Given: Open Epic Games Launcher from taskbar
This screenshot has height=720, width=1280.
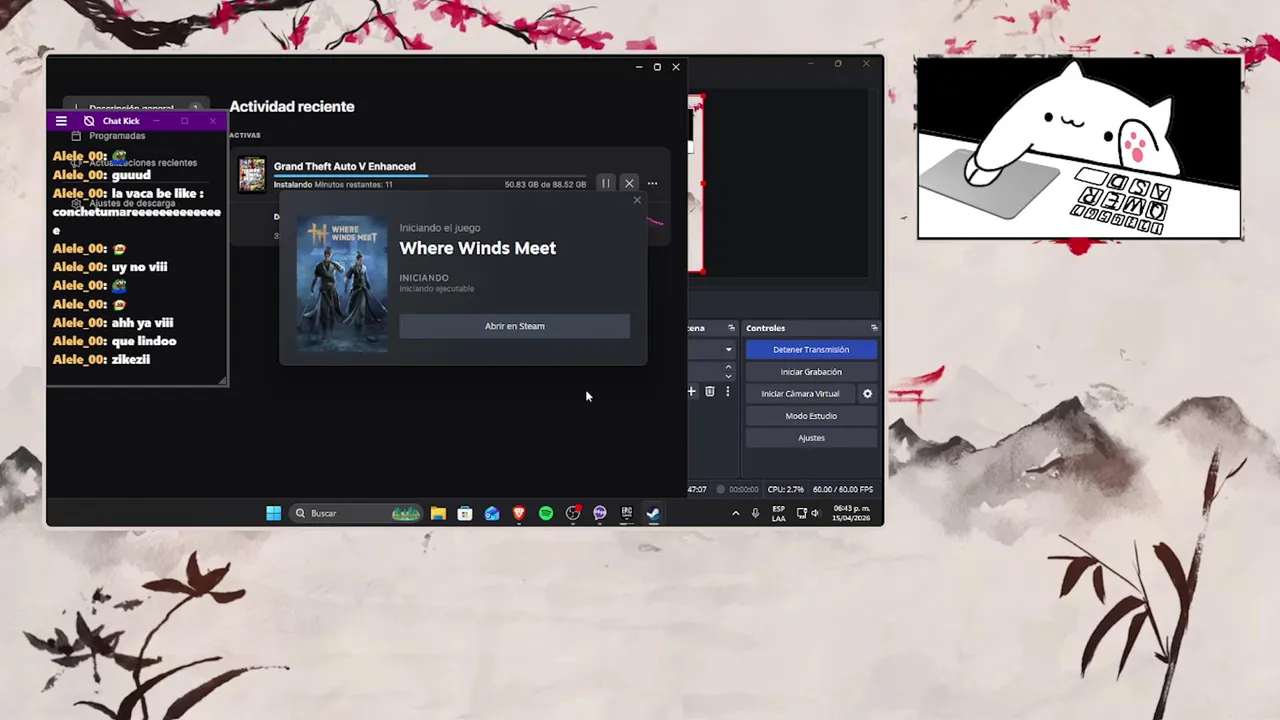Looking at the screenshot, I should coord(627,513).
